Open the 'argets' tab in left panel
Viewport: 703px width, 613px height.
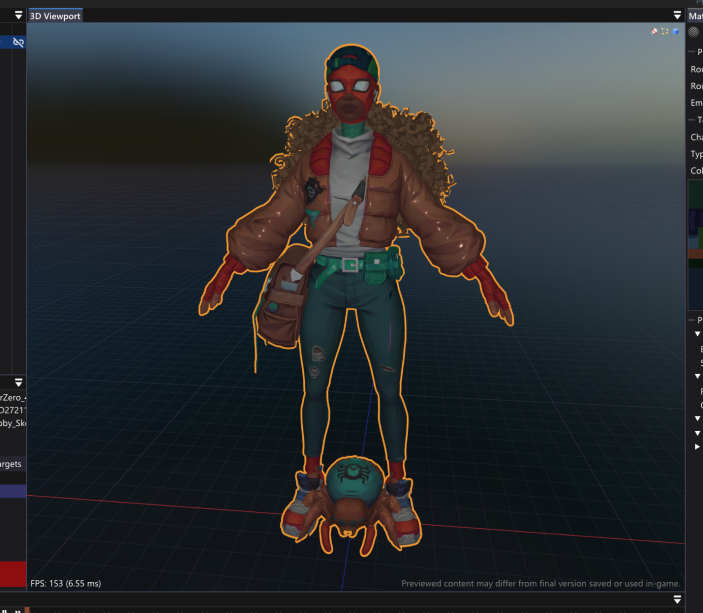pyautogui.click(x=11, y=464)
